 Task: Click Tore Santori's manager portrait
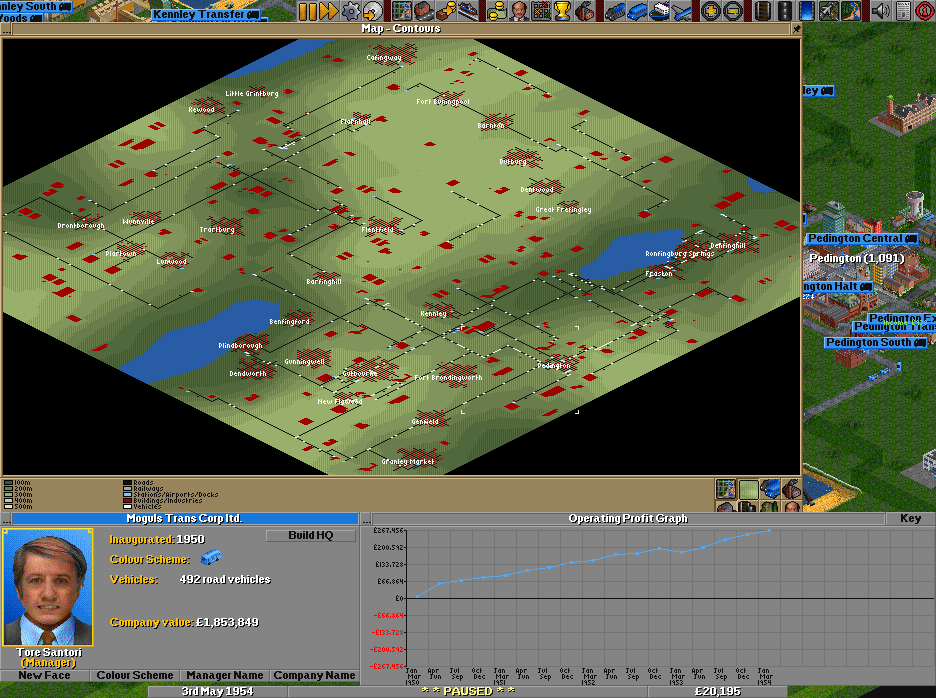tap(48, 587)
